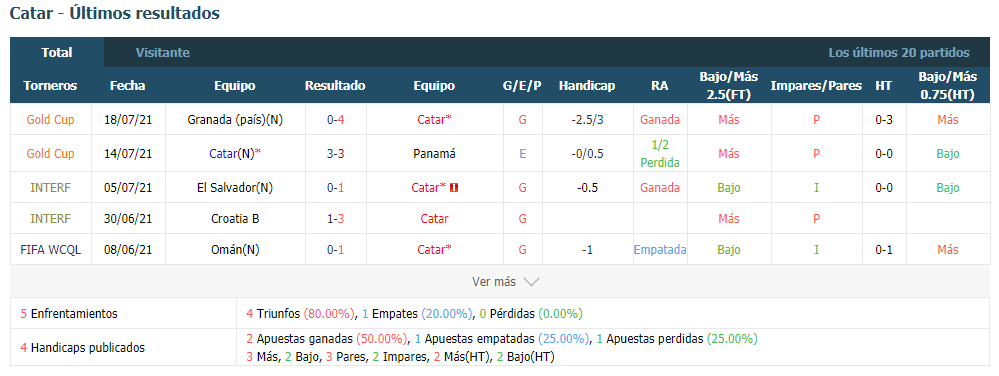This screenshot has width=999, height=376.
Task: Open the Panamá team link
Action: tap(434, 154)
